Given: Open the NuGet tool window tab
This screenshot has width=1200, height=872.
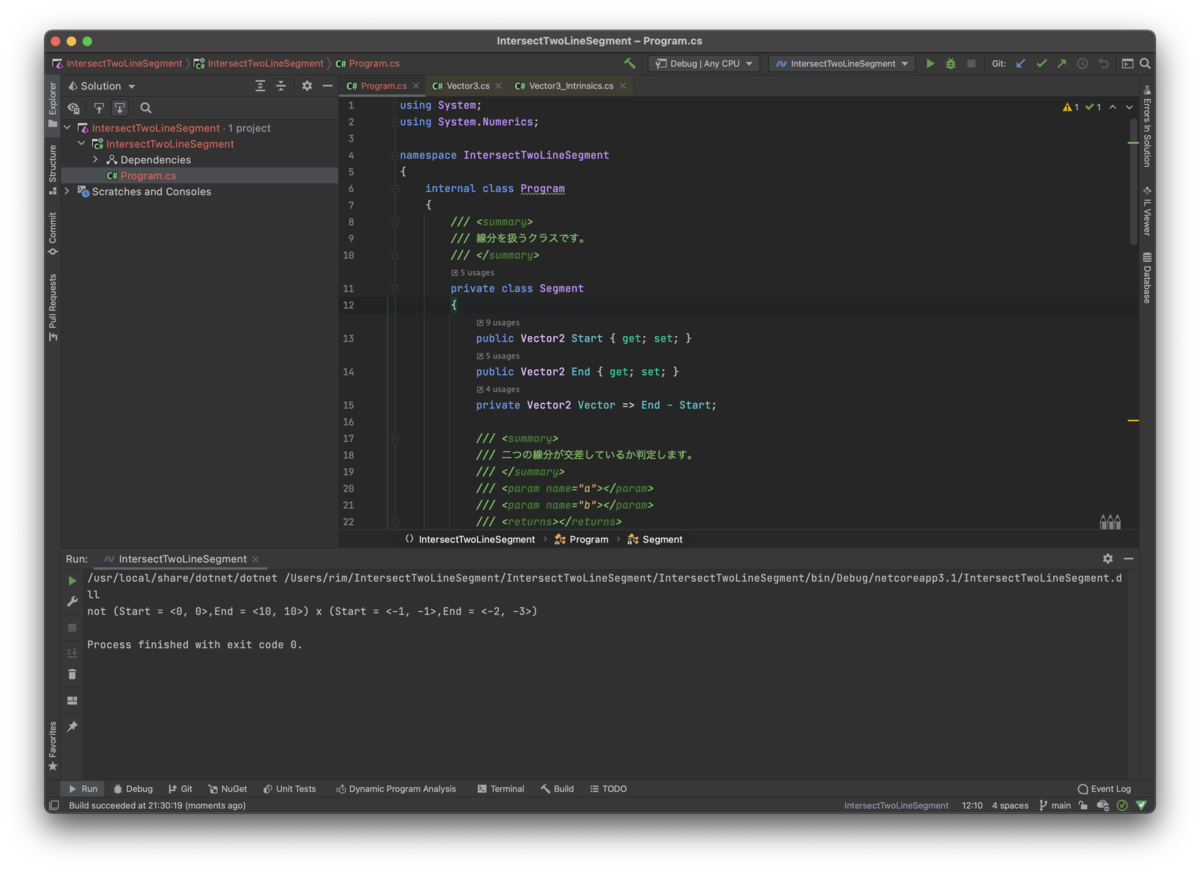Looking at the screenshot, I should pos(227,789).
